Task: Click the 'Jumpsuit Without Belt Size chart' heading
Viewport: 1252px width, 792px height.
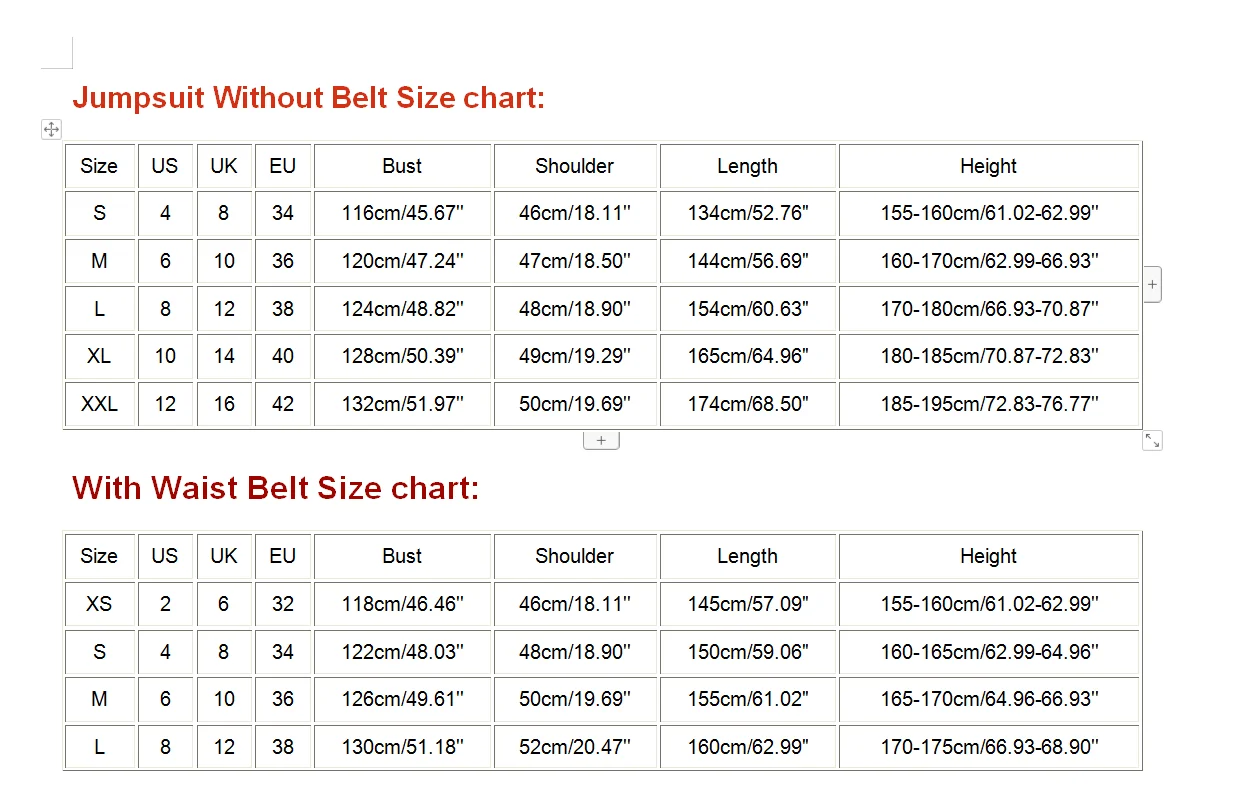Action: click(308, 98)
